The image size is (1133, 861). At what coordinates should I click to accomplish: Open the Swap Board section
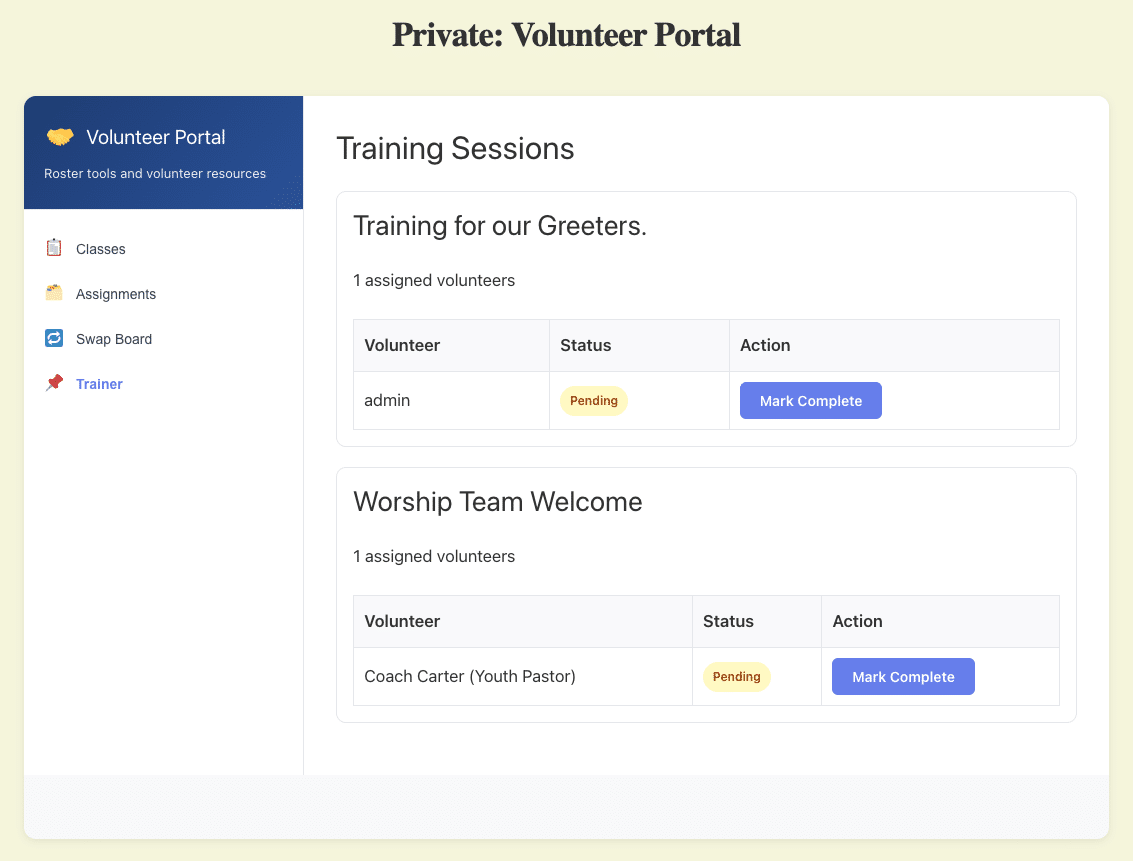click(114, 339)
